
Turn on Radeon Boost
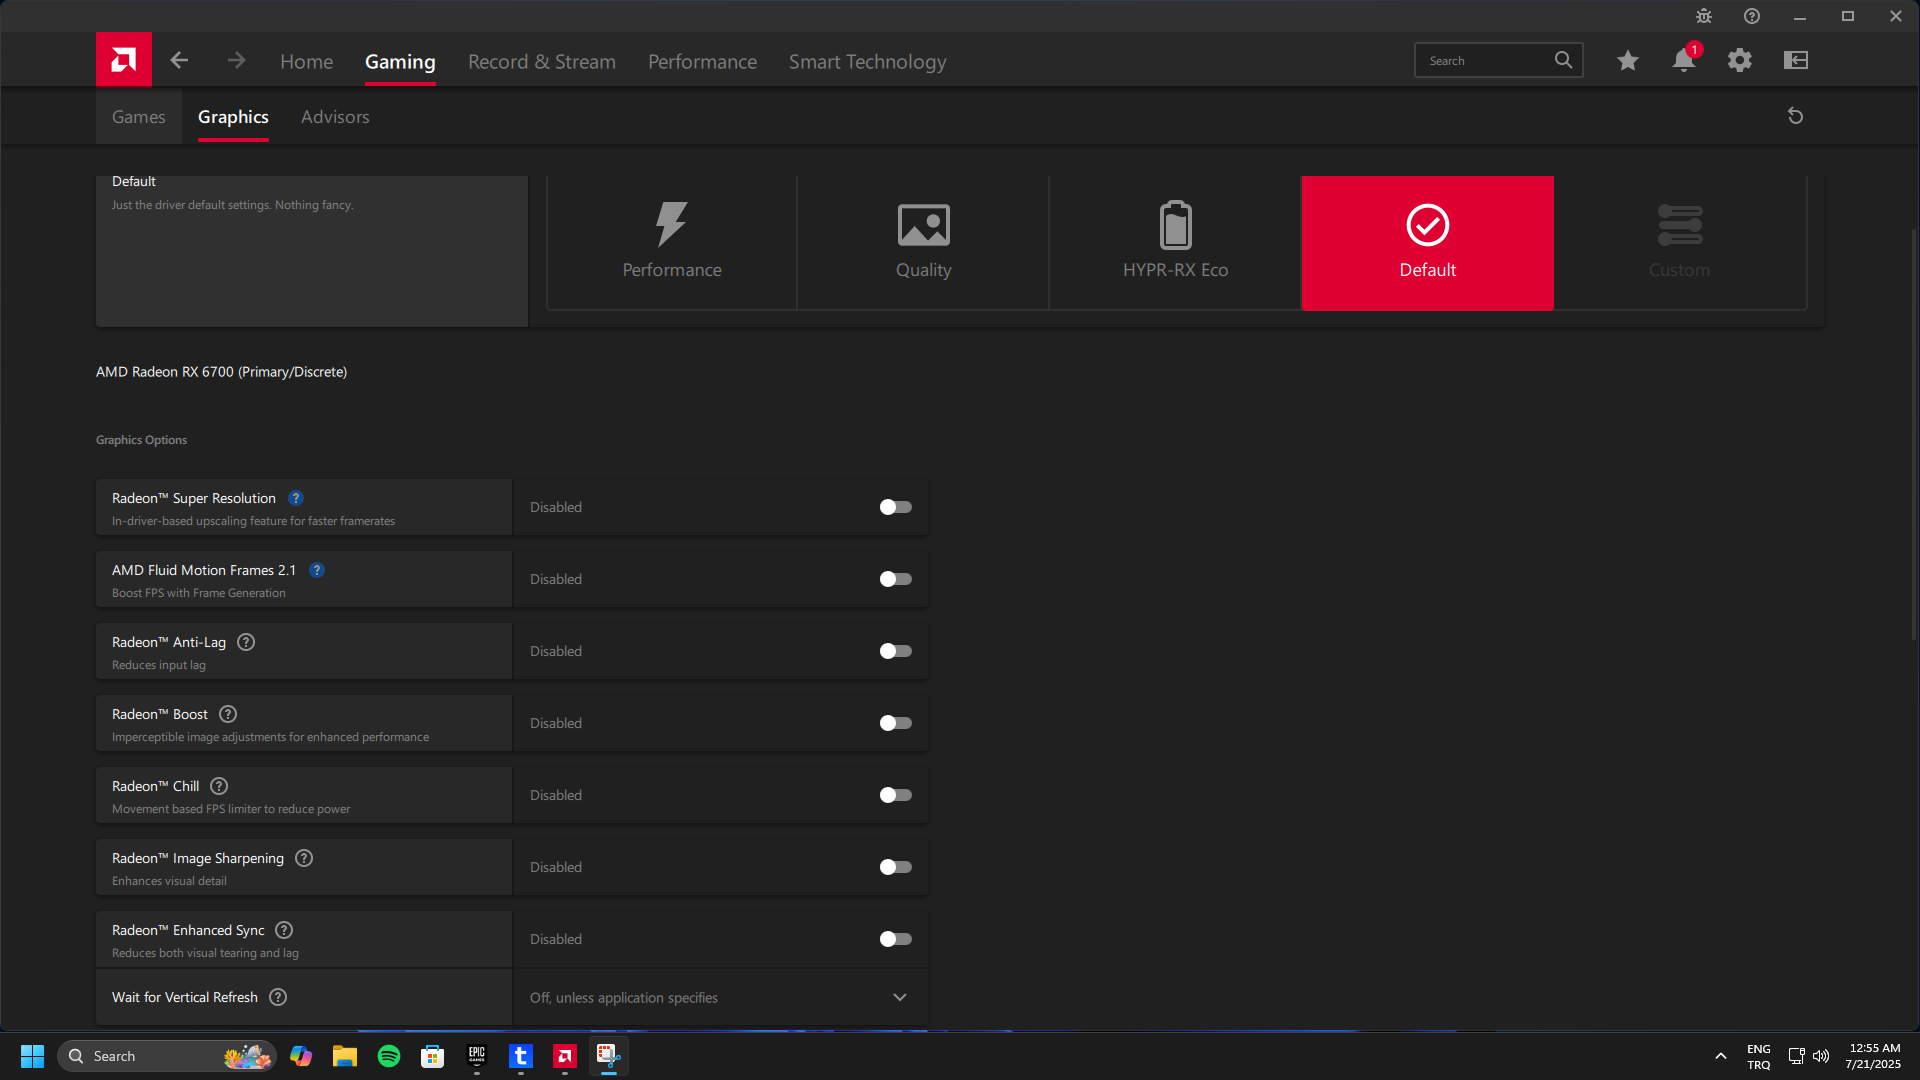(x=895, y=723)
